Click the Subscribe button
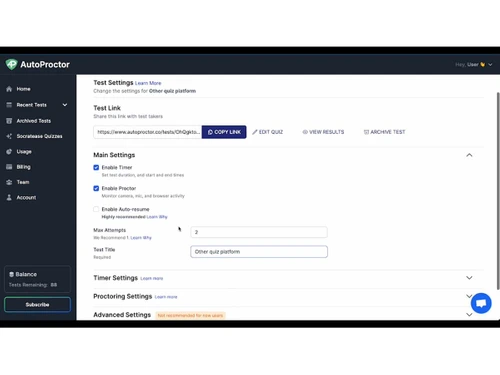 click(37, 305)
